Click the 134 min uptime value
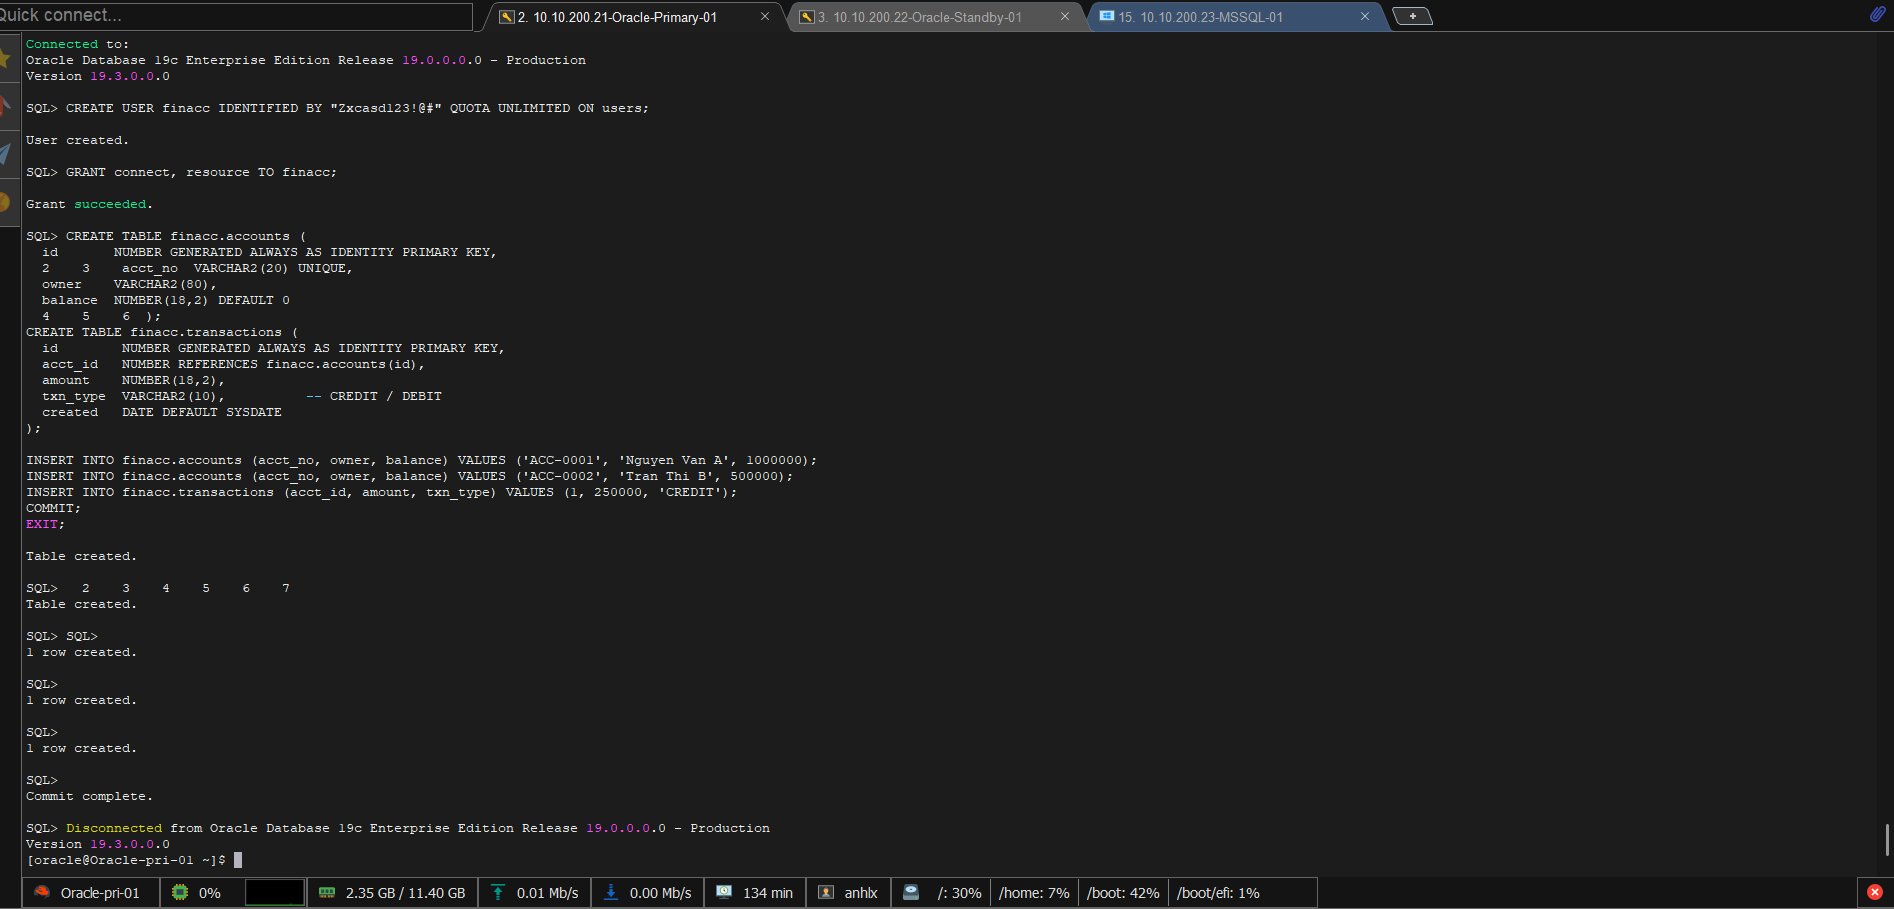The image size is (1894, 909). pyautogui.click(x=768, y=893)
